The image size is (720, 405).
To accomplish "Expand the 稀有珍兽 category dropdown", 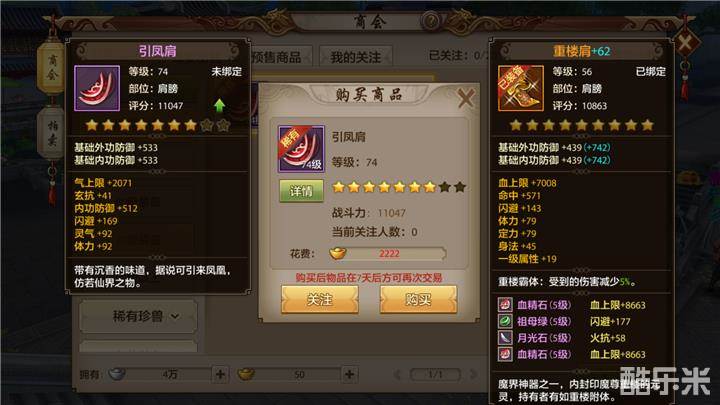I will [138, 316].
